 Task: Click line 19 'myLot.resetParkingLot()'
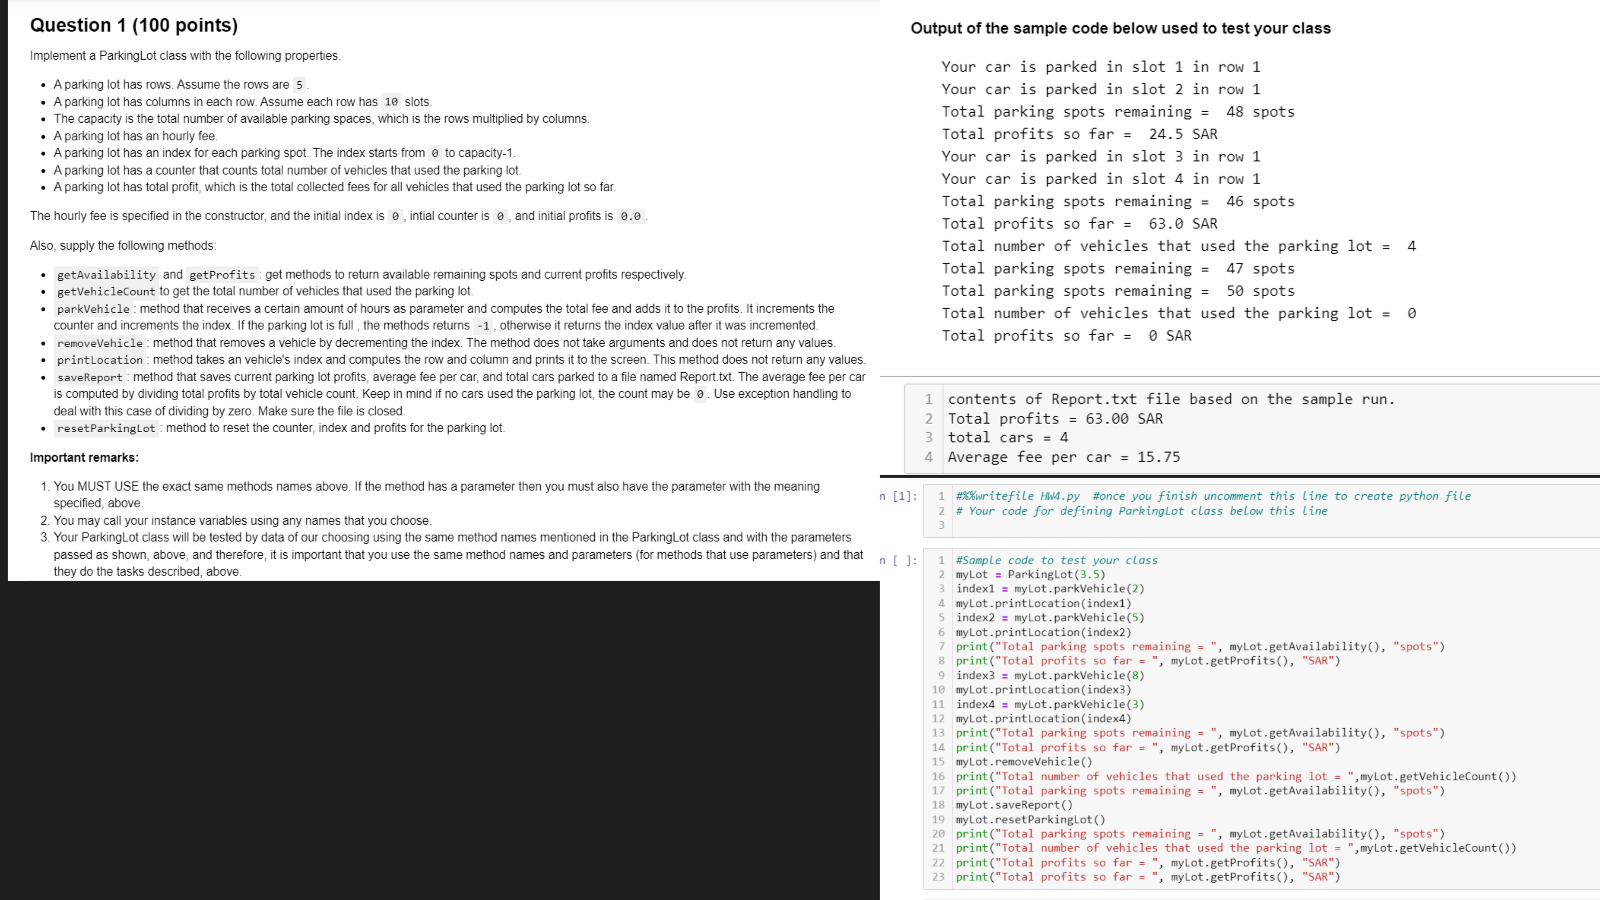pos(1030,818)
